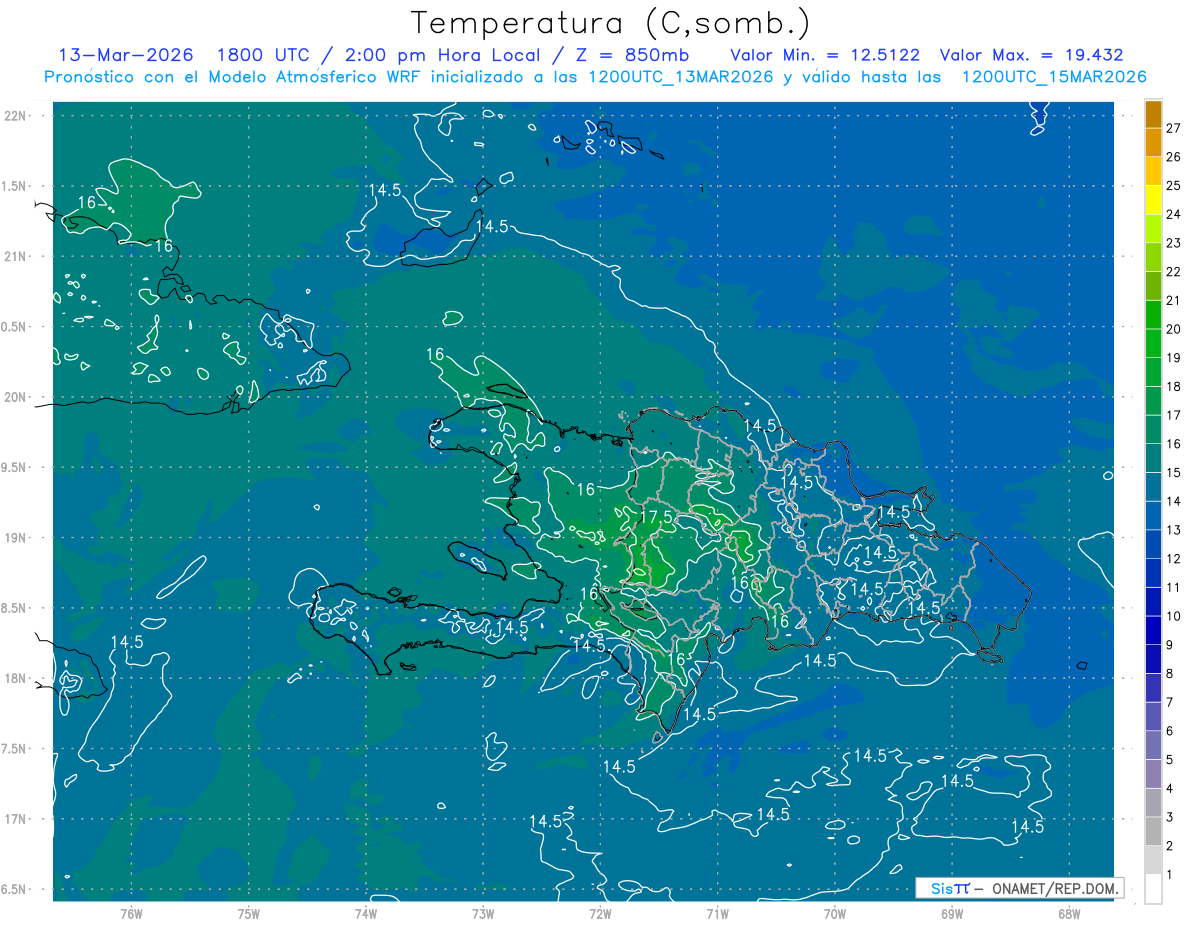The width and height of the screenshot is (1200, 927).
Task: Click color scale label '13'
Action: (x=1174, y=530)
